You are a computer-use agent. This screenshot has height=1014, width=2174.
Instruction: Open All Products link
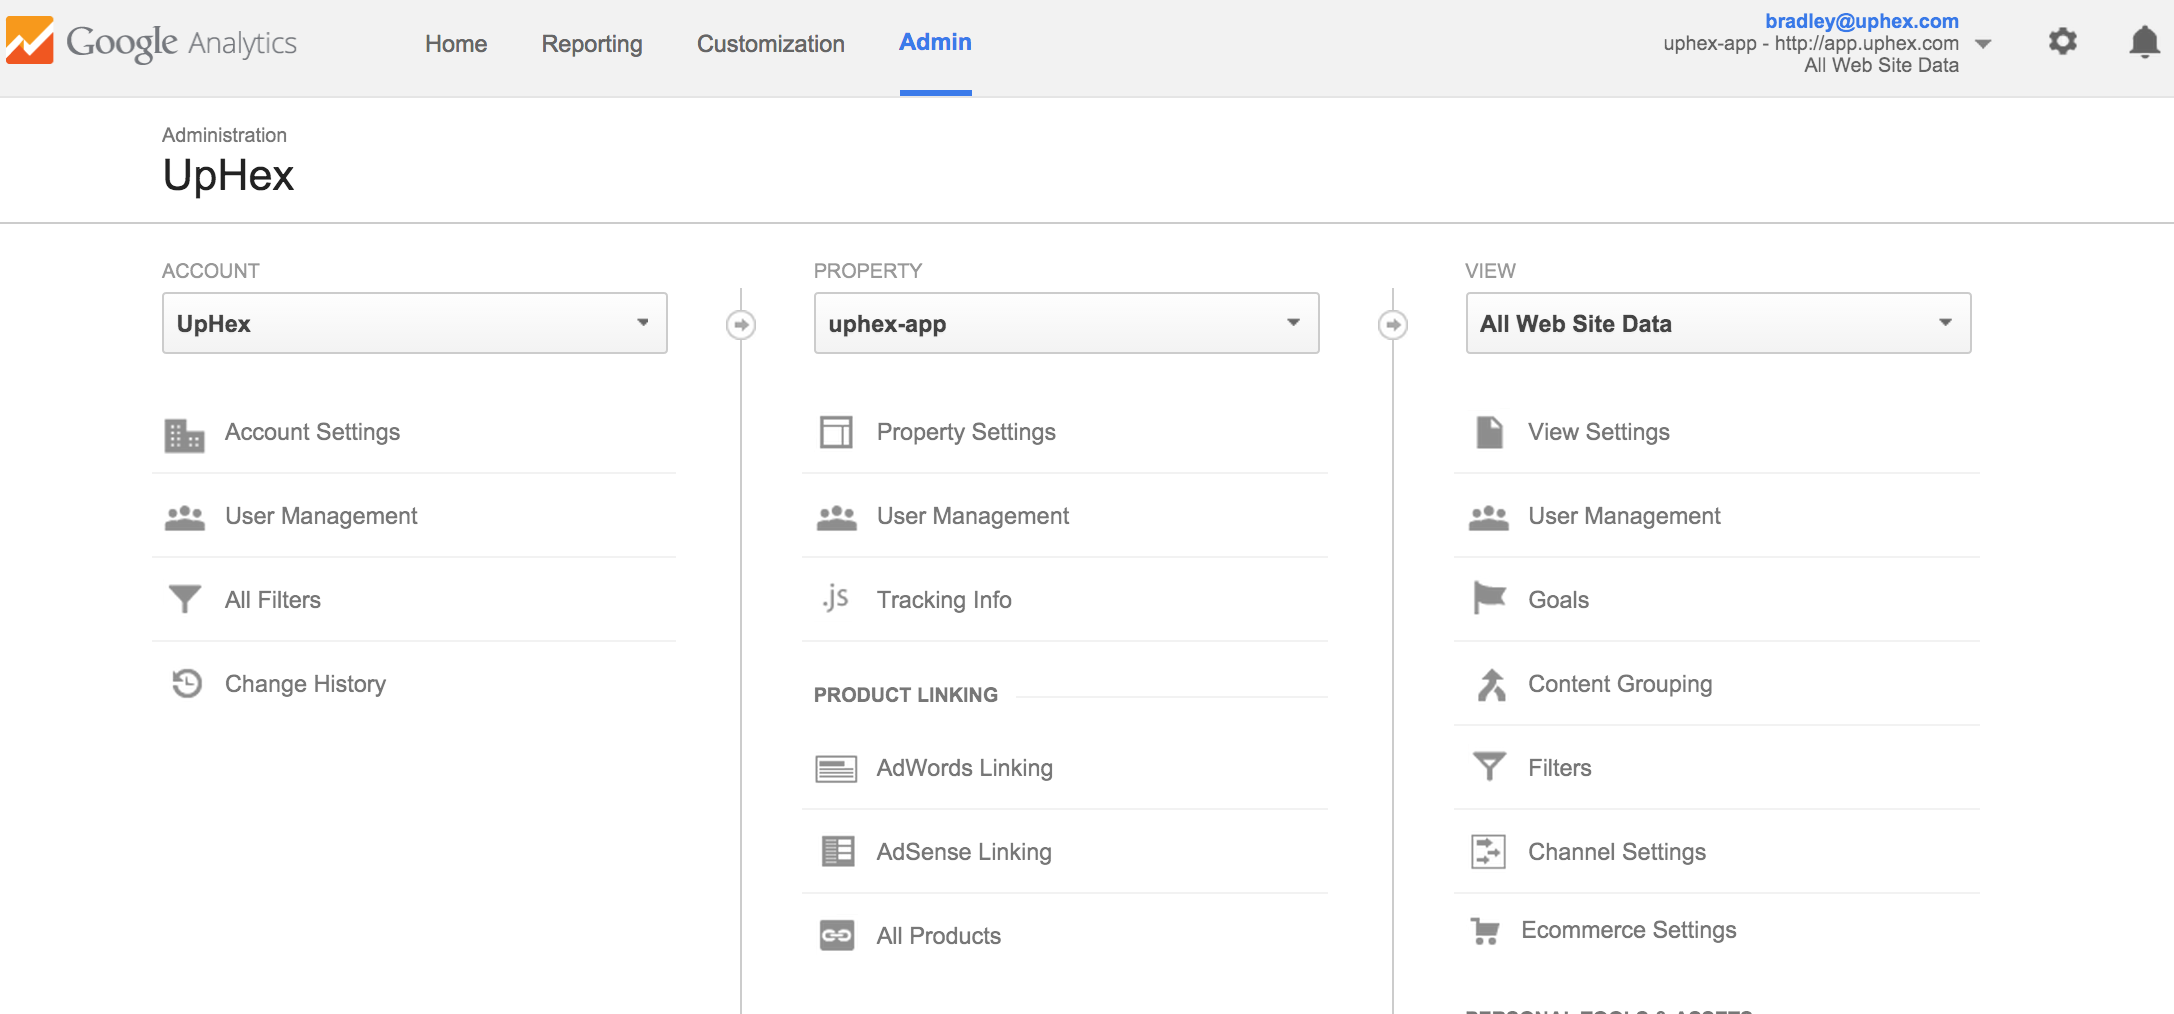click(939, 936)
